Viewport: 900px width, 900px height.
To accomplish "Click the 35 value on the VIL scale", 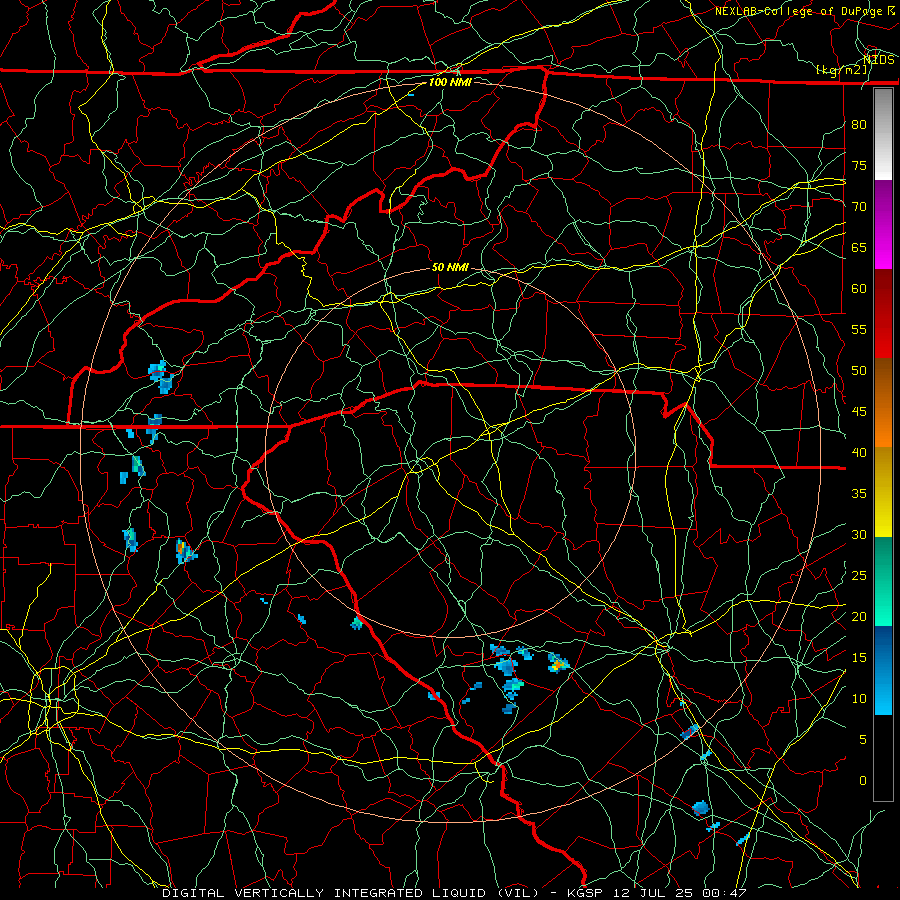I will point(859,494).
